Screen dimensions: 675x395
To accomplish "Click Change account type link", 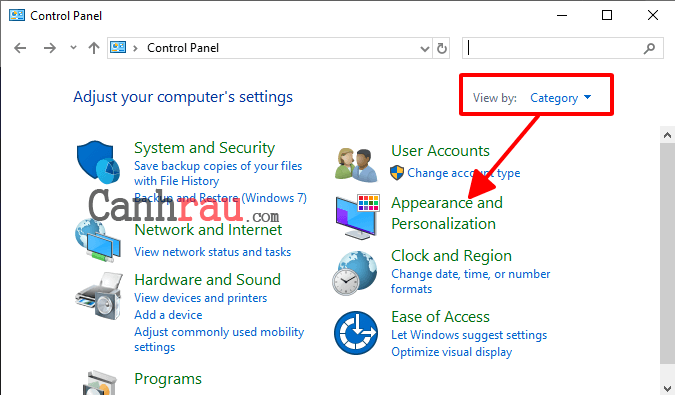I will coord(464,173).
